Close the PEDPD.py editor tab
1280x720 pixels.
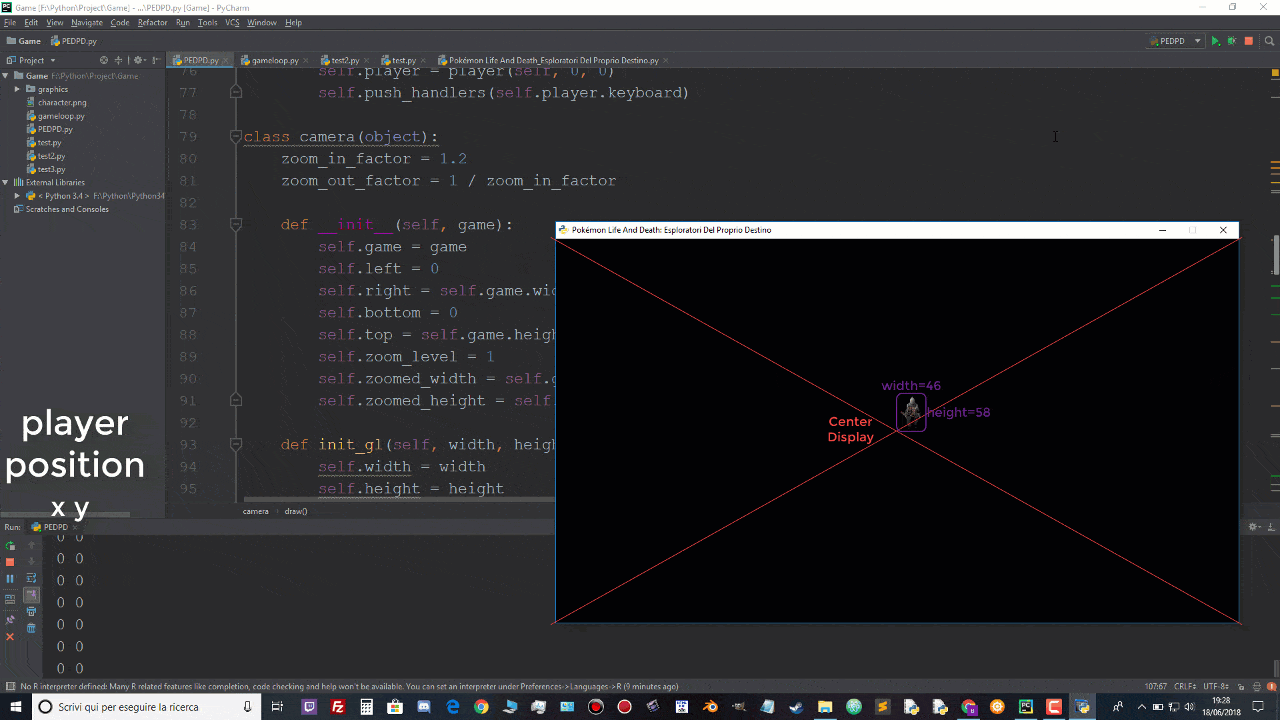coord(225,60)
